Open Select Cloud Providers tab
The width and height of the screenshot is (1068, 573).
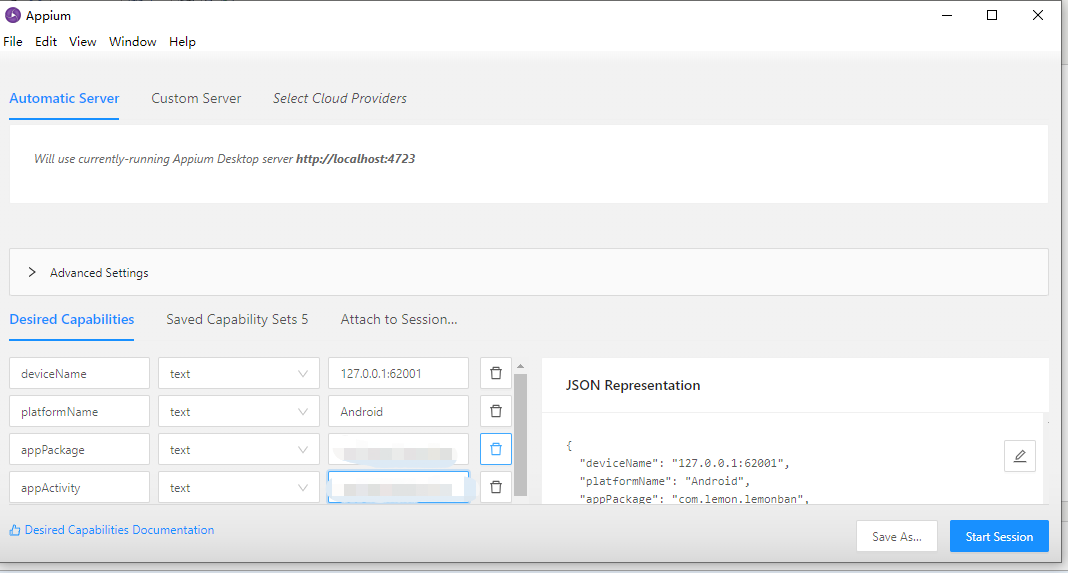pos(340,98)
